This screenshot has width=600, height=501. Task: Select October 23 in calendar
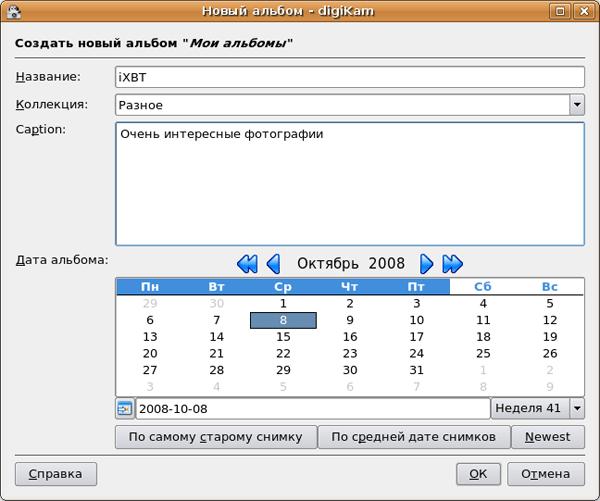point(350,354)
